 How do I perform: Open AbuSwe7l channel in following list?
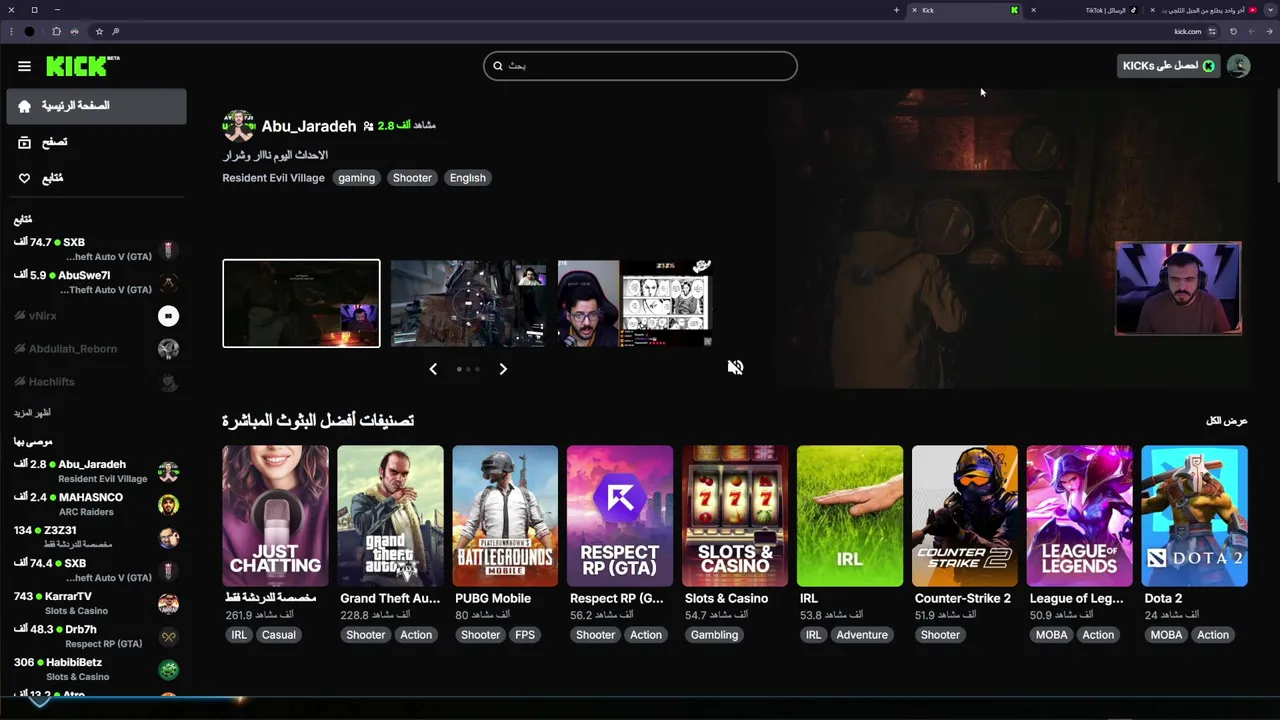pos(96,282)
